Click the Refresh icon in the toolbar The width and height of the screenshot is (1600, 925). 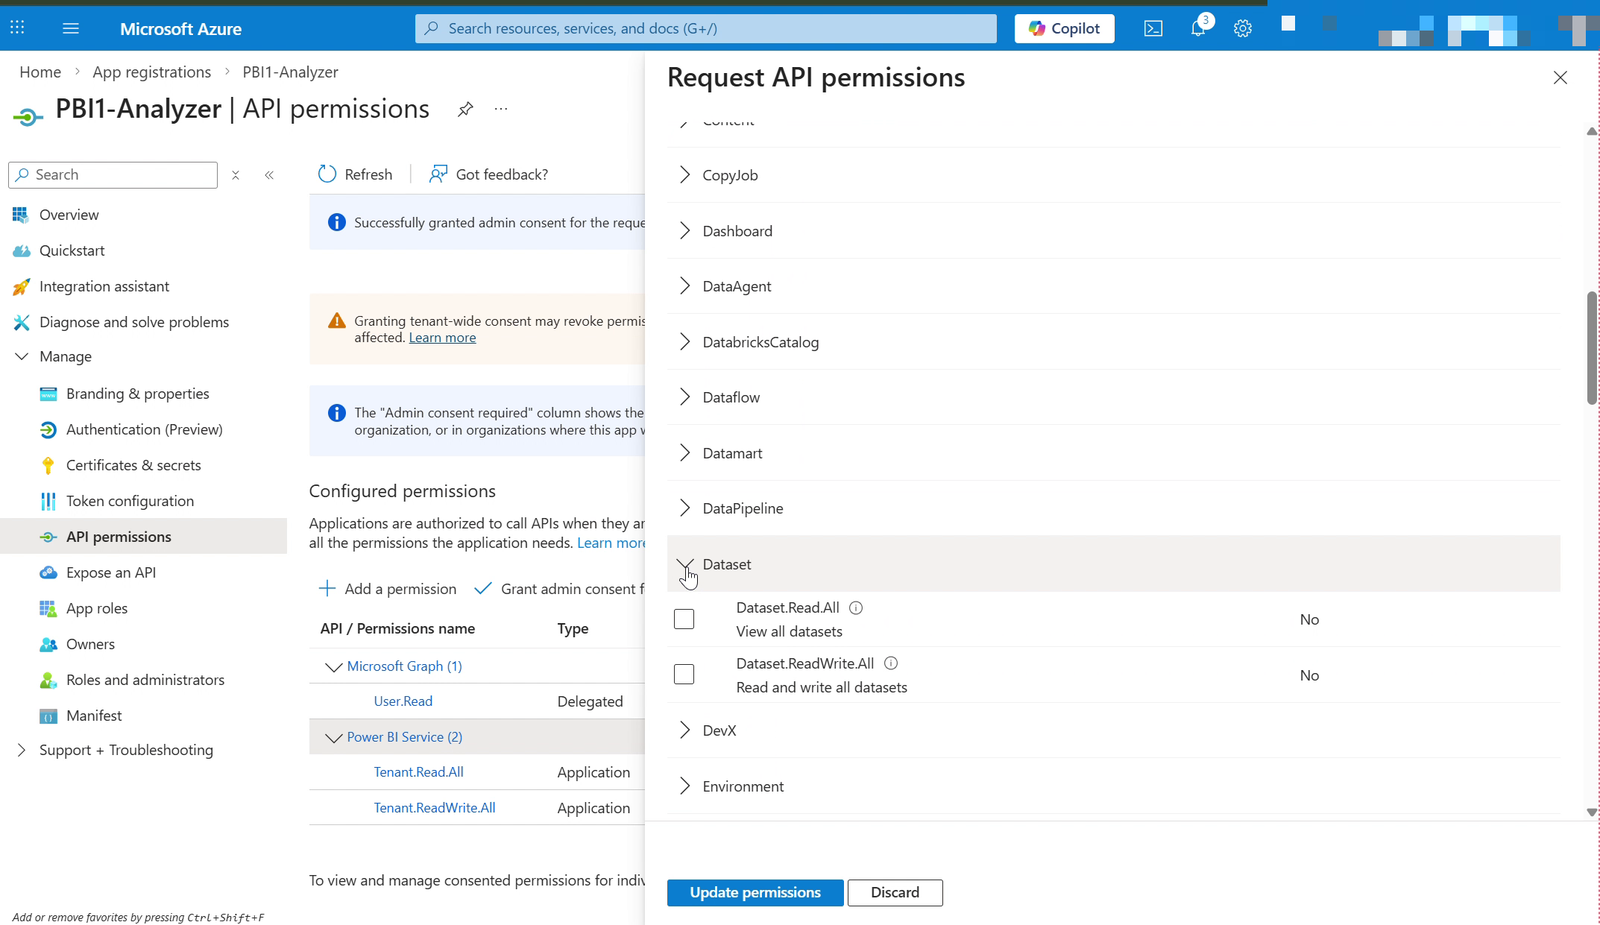327,174
